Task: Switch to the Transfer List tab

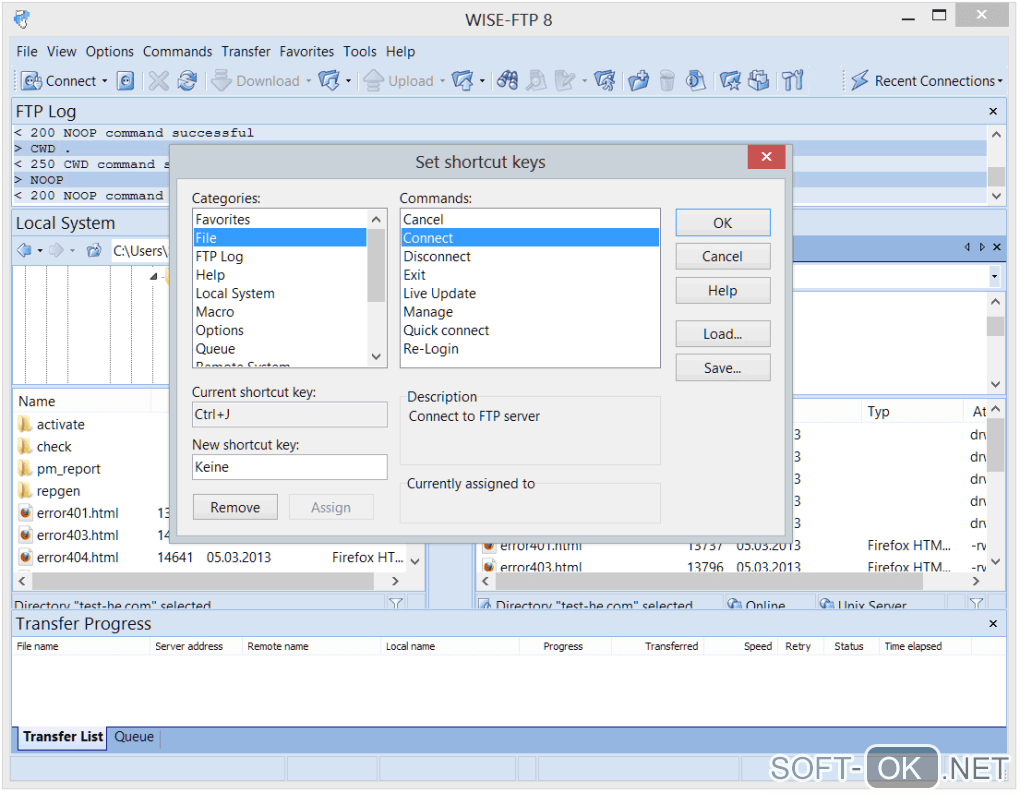Action: click(x=62, y=738)
